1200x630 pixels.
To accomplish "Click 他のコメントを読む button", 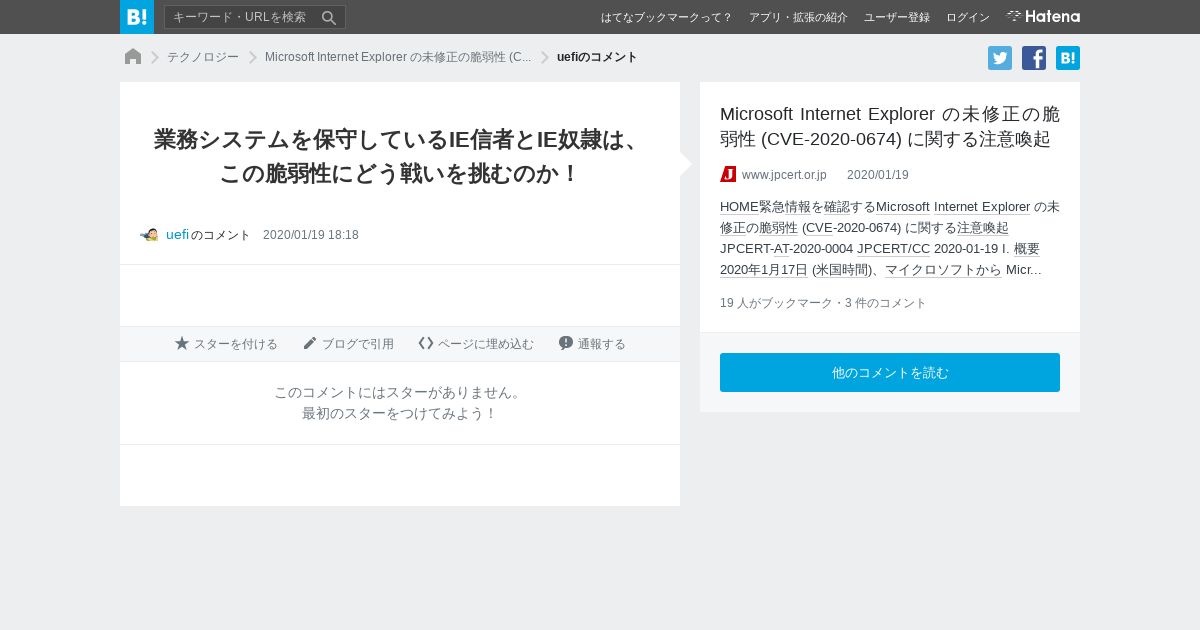I will (890, 372).
